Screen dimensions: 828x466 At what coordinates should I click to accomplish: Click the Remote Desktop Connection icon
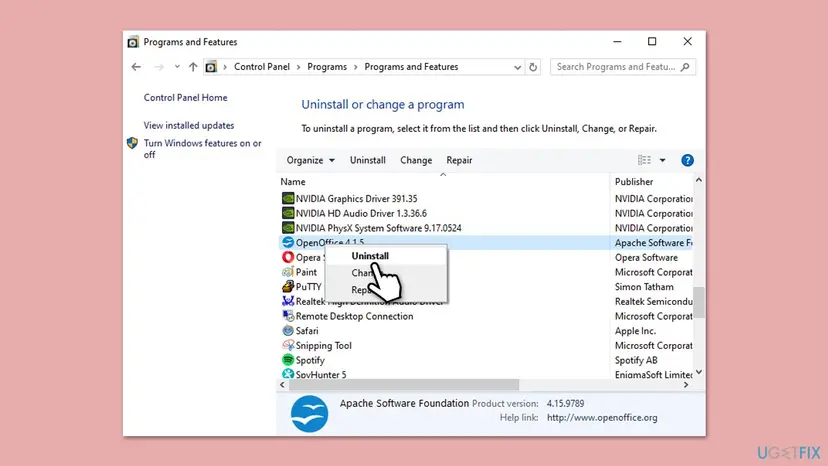(x=288, y=316)
